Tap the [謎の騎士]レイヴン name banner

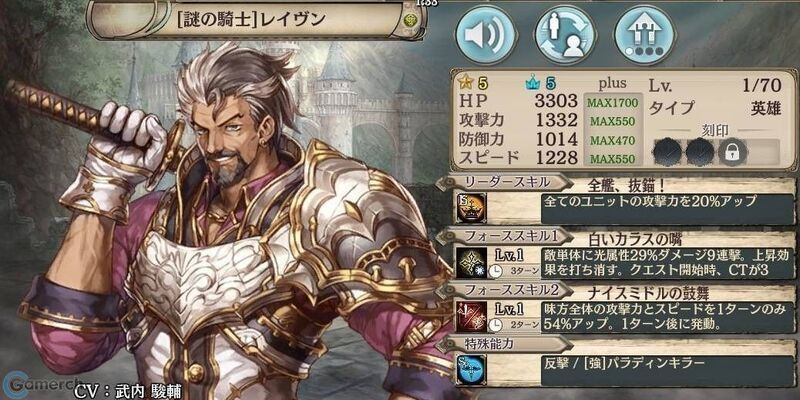(x=254, y=20)
